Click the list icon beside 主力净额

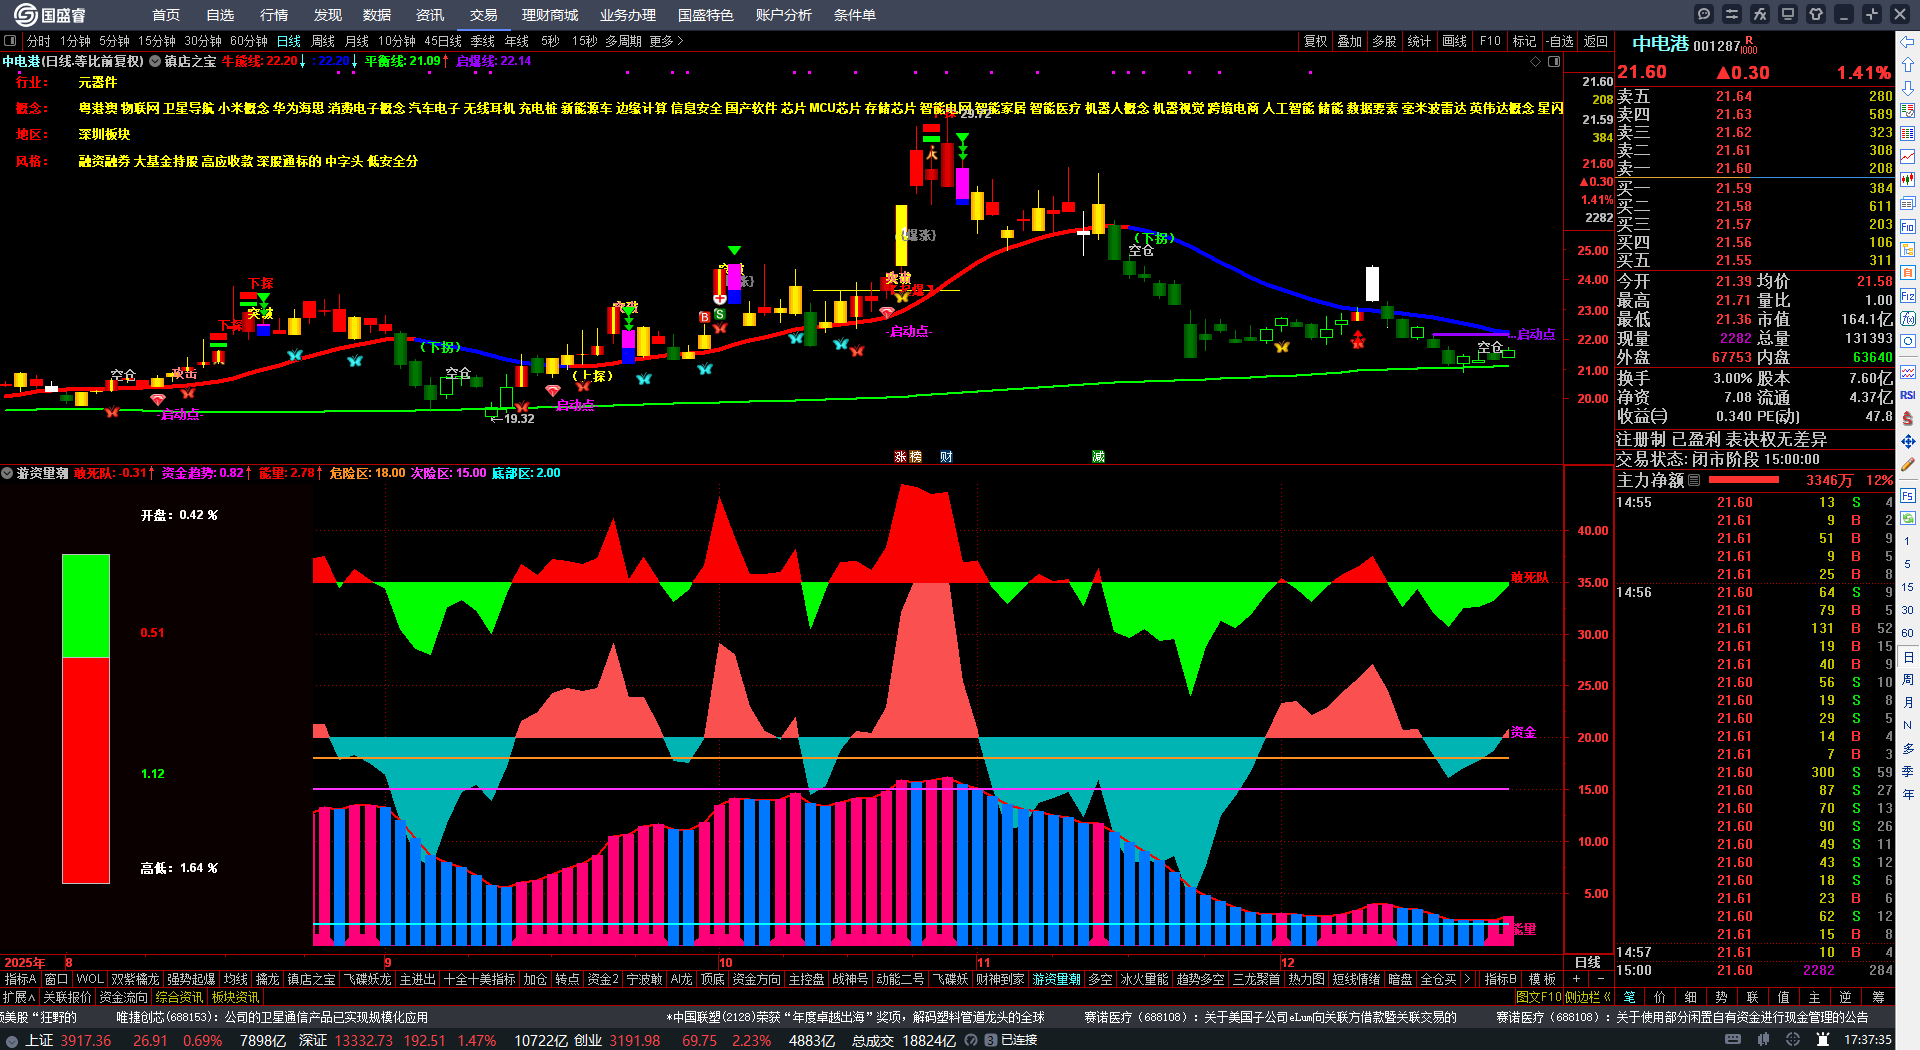click(1694, 480)
